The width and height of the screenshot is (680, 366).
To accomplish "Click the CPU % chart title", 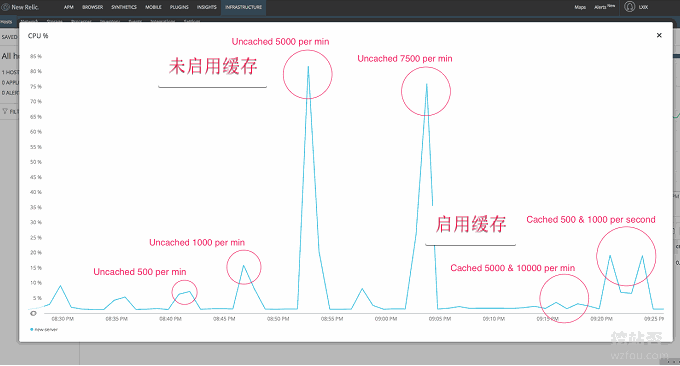I will coord(38,36).
